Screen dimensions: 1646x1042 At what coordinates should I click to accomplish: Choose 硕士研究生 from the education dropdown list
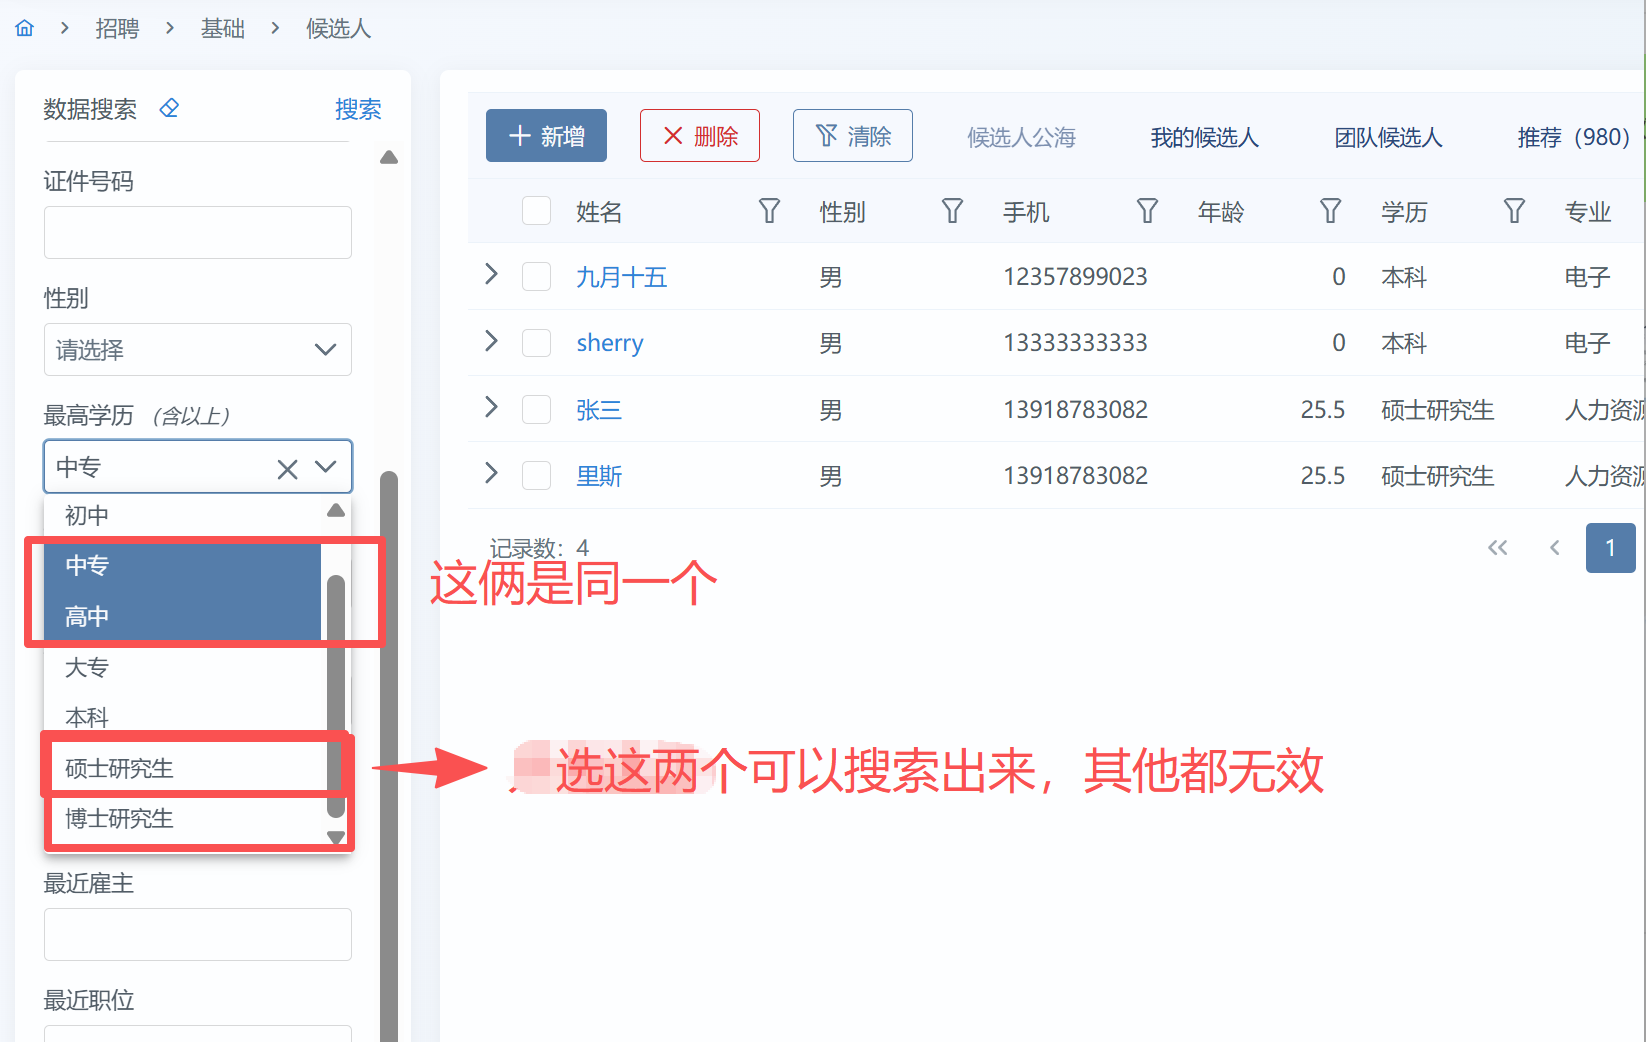[x=119, y=768]
